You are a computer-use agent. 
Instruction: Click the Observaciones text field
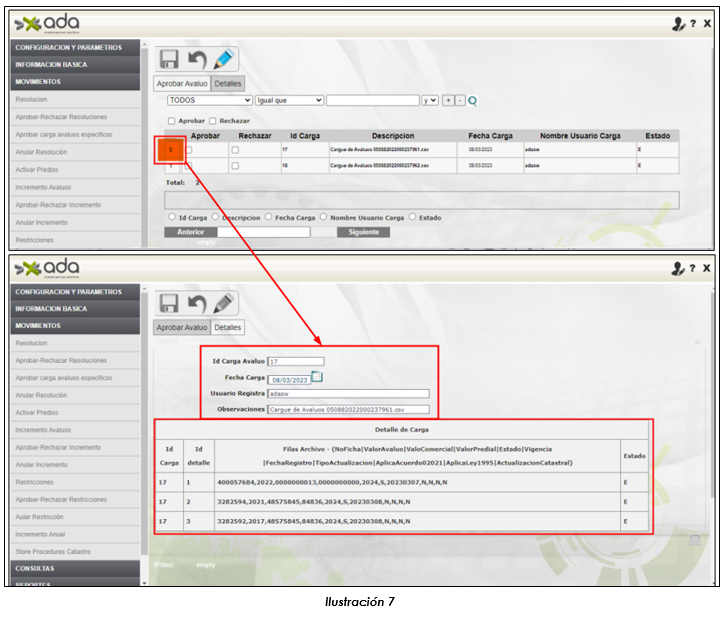pos(348,409)
